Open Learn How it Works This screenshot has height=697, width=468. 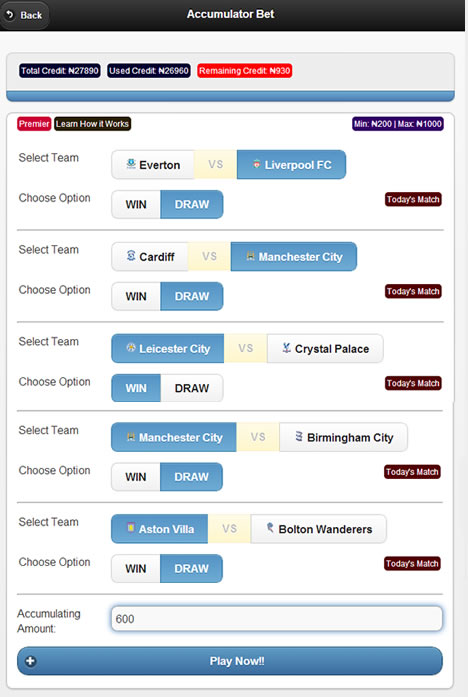pyautogui.click(x=92, y=124)
